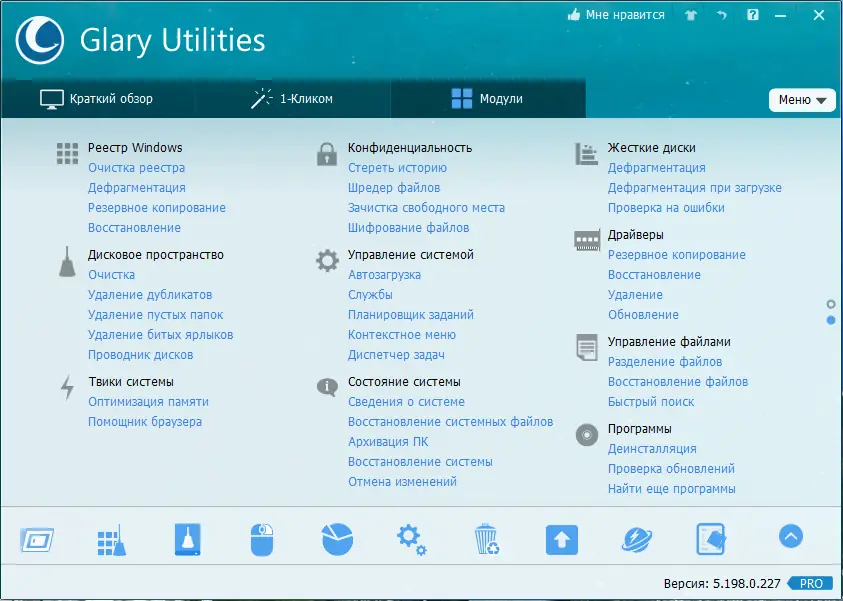Image resolution: width=843 pixels, height=601 pixels.
Task: Open the Меню dropdown button
Action: [x=802, y=100]
